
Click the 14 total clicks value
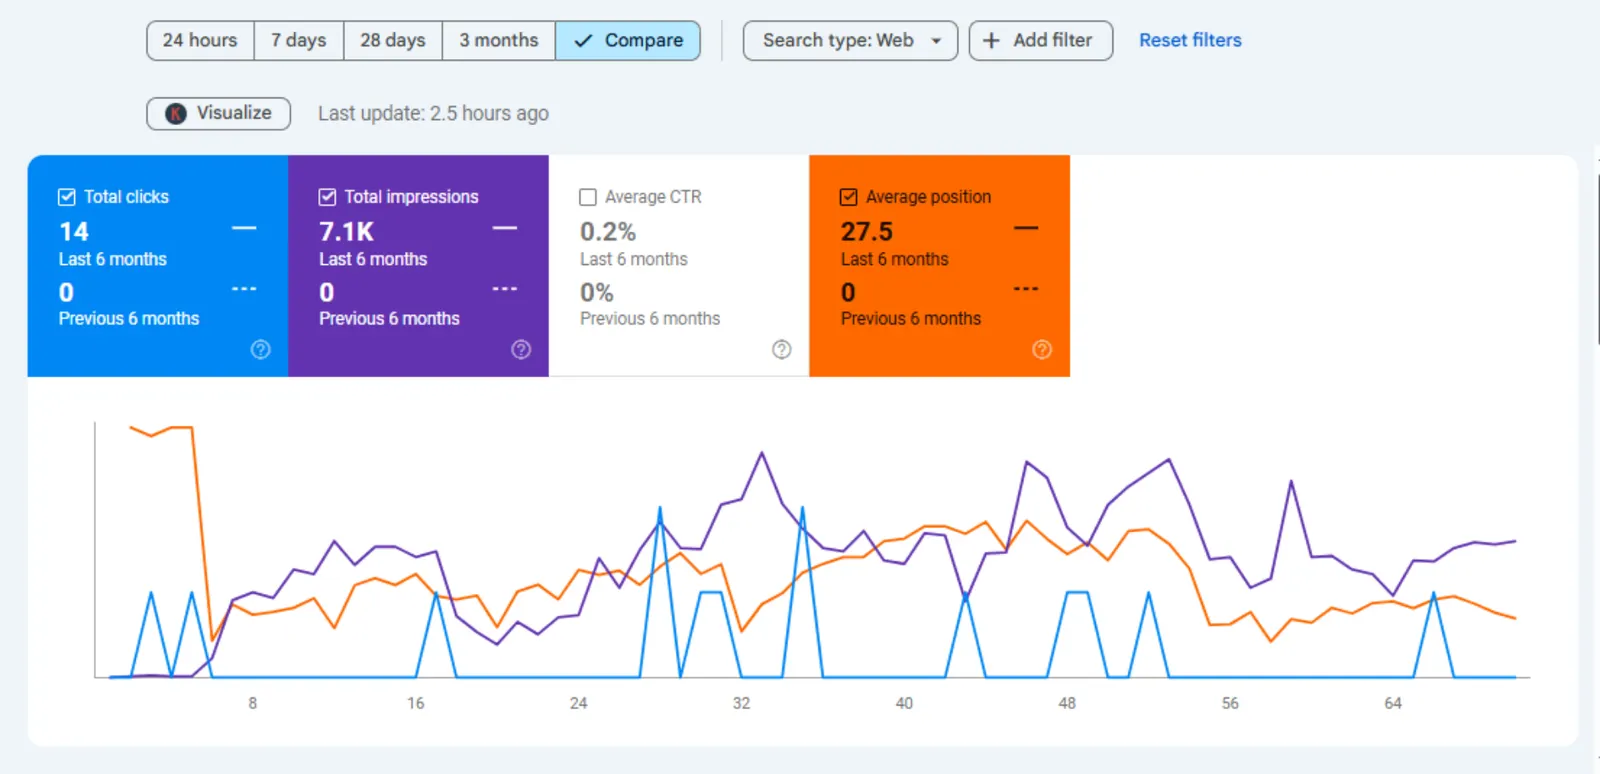[x=74, y=232]
